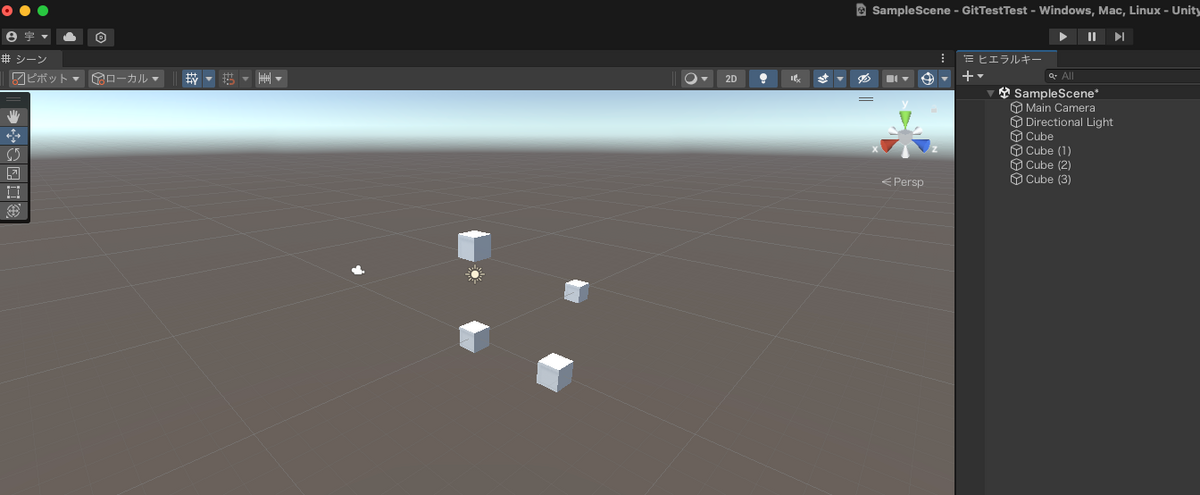Click the red X axis gizmo cone
This screenshot has width=1200, height=495.
point(887,143)
